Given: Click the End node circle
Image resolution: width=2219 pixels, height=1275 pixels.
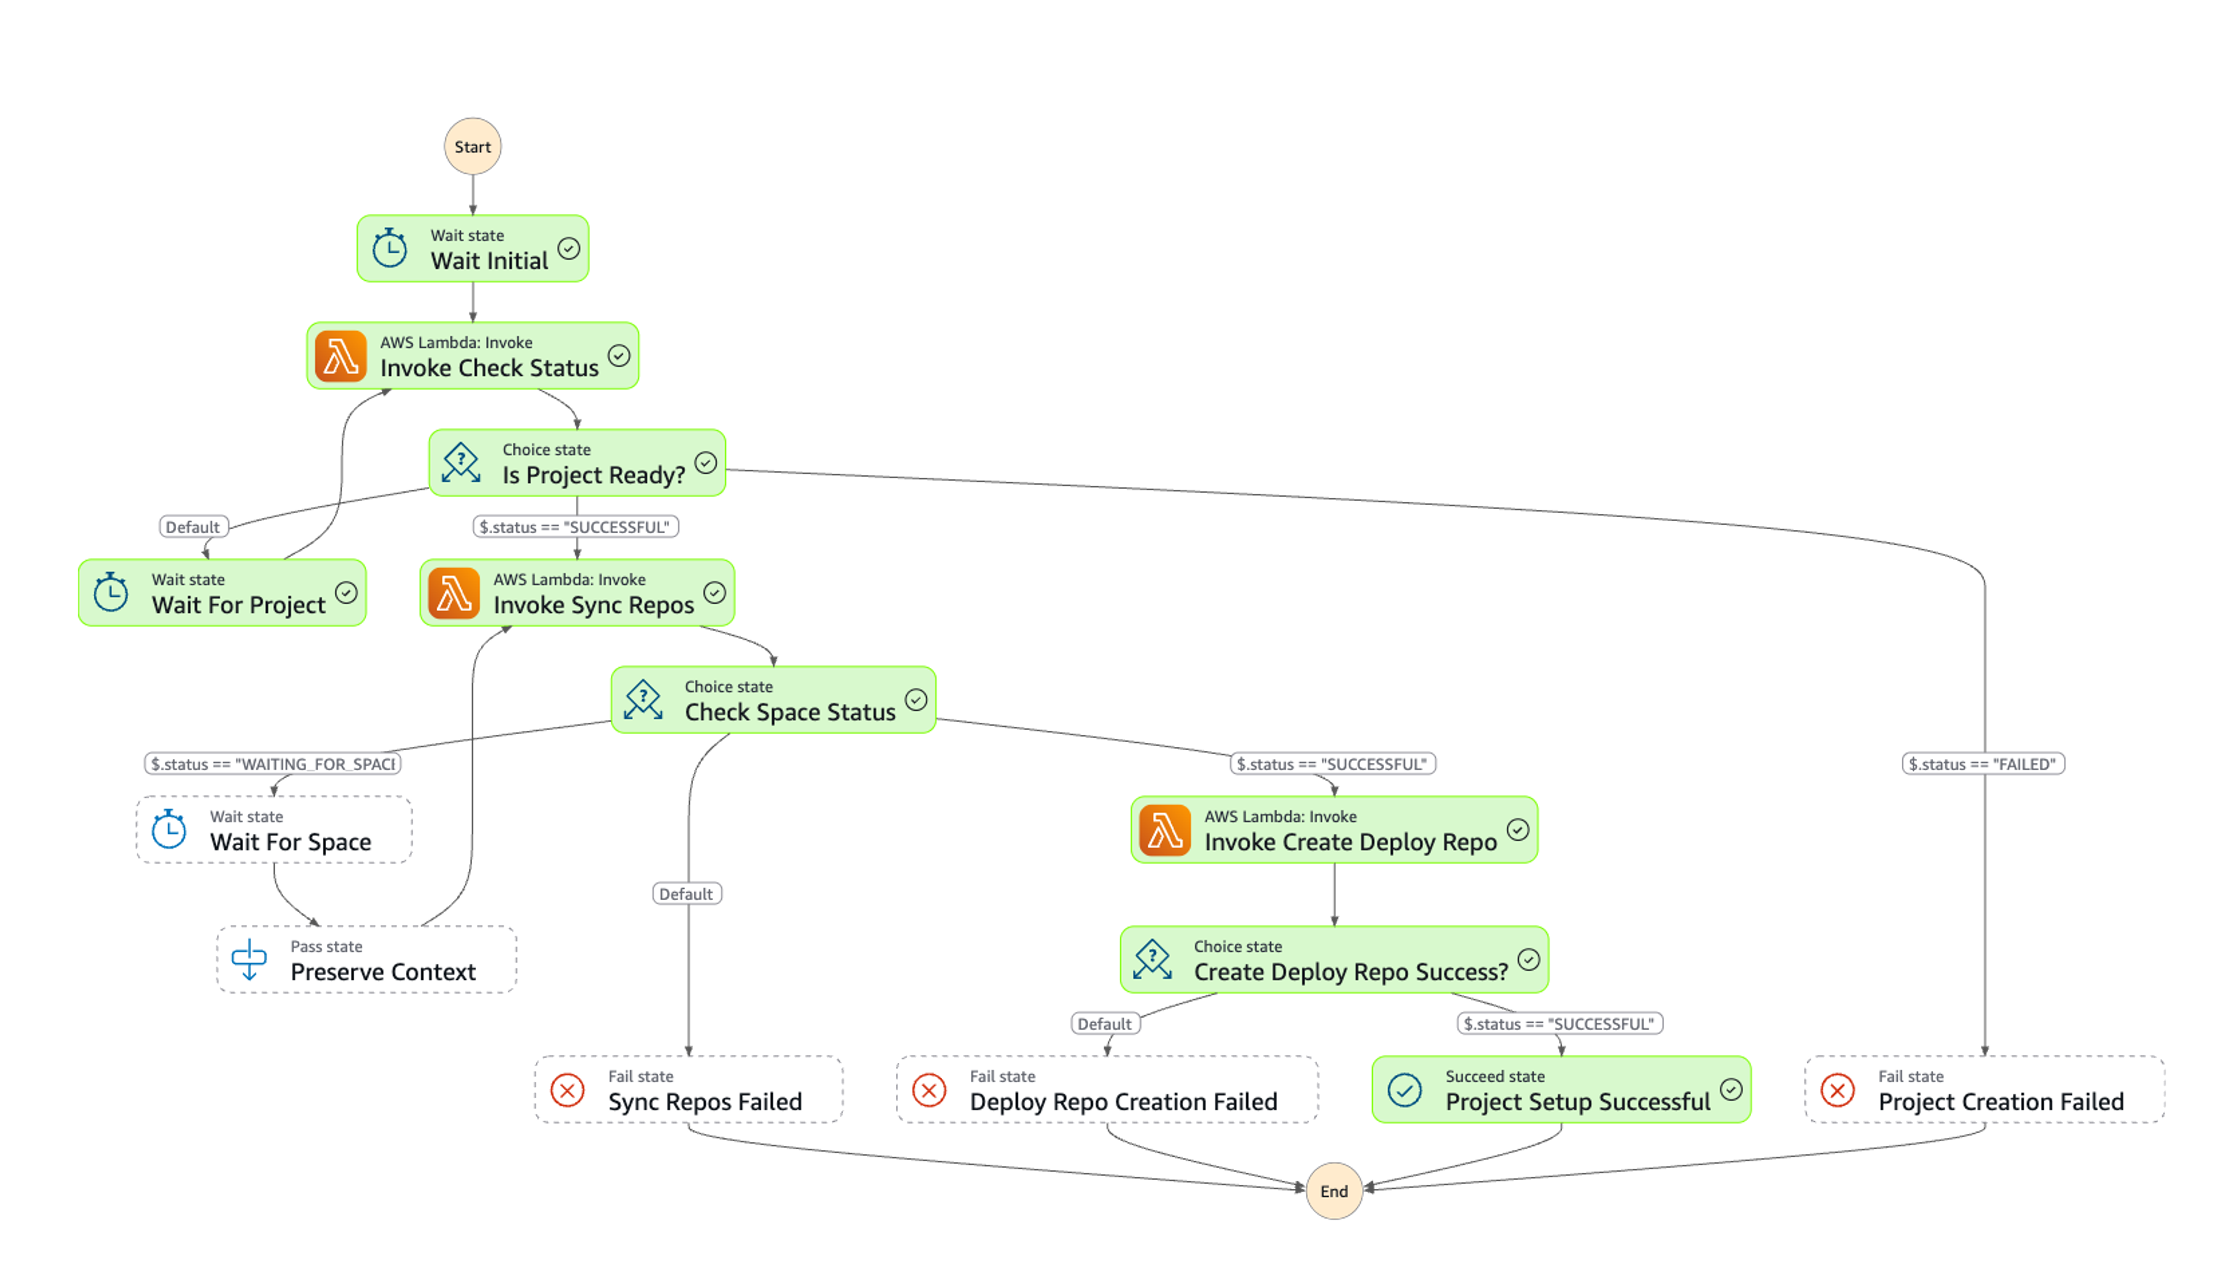Looking at the screenshot, I should (x=1334, y=1191).
